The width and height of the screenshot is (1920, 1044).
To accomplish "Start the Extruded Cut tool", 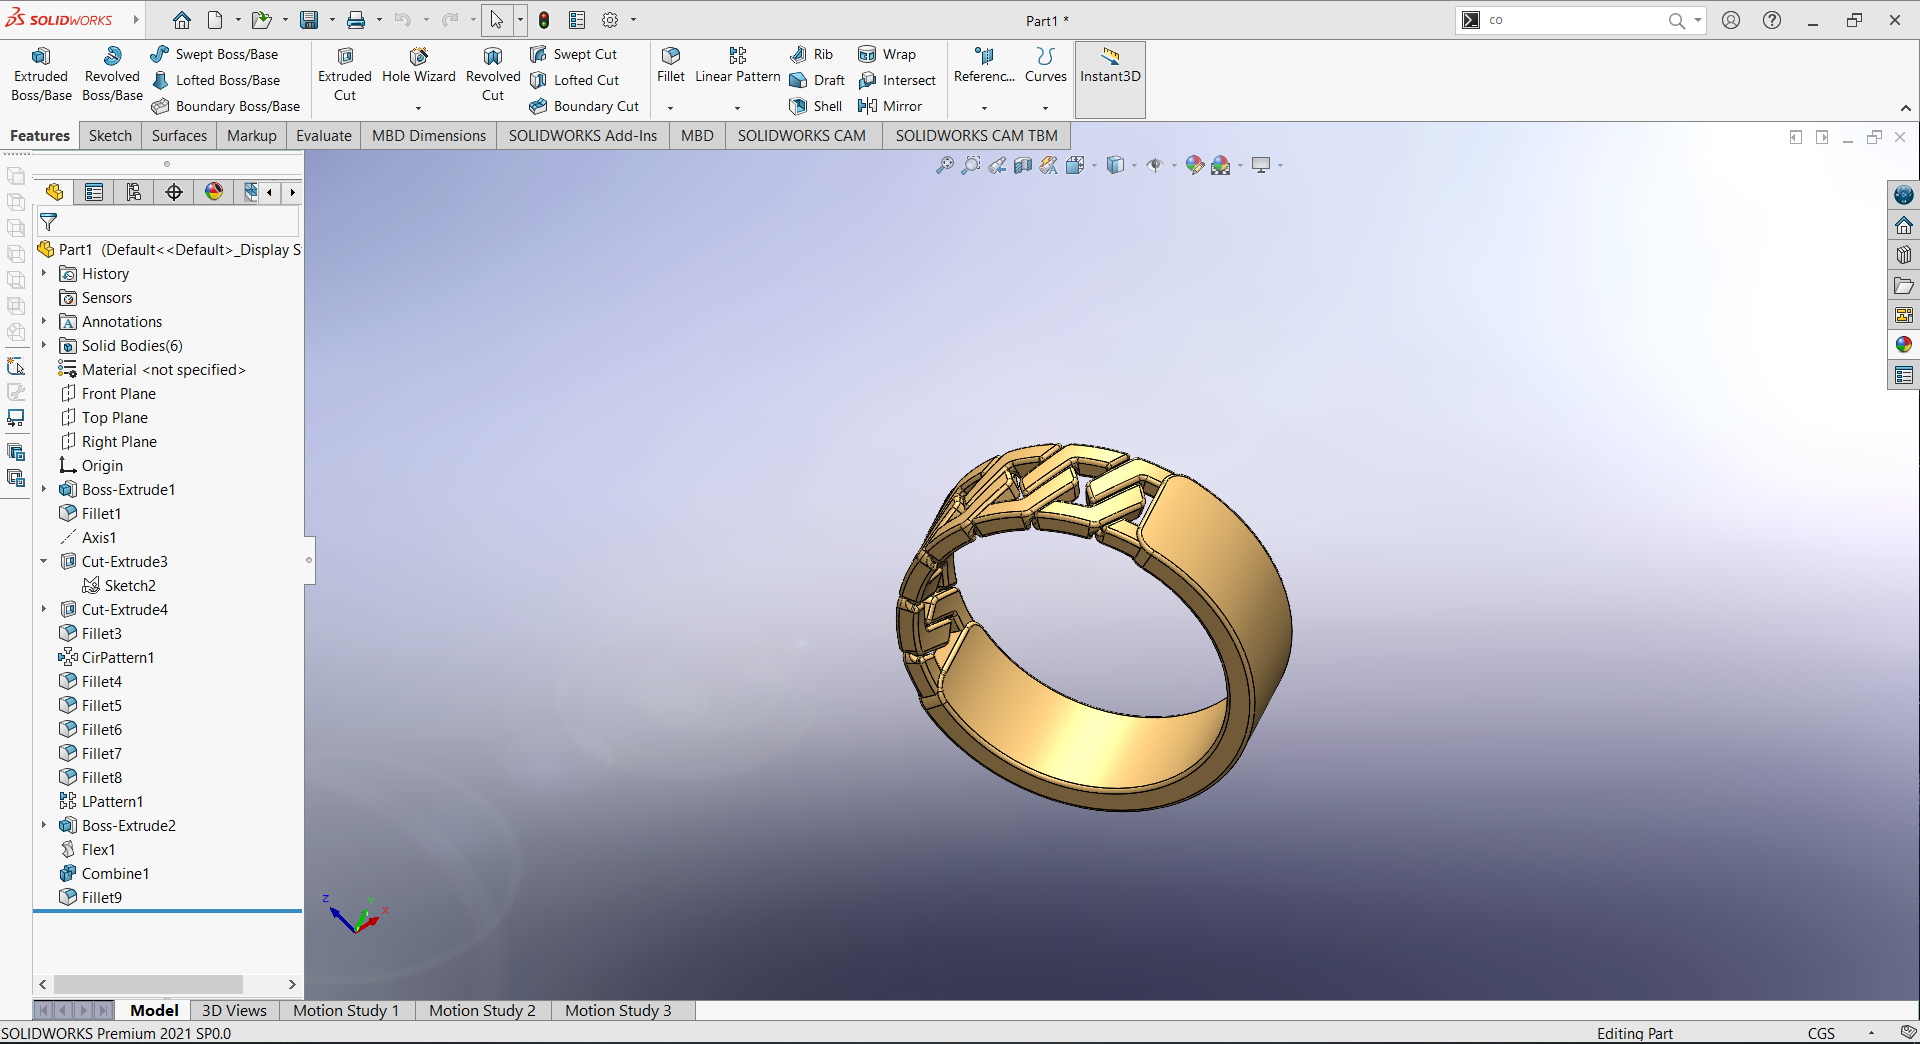I will pyautogui.click(x=345, y=75).
